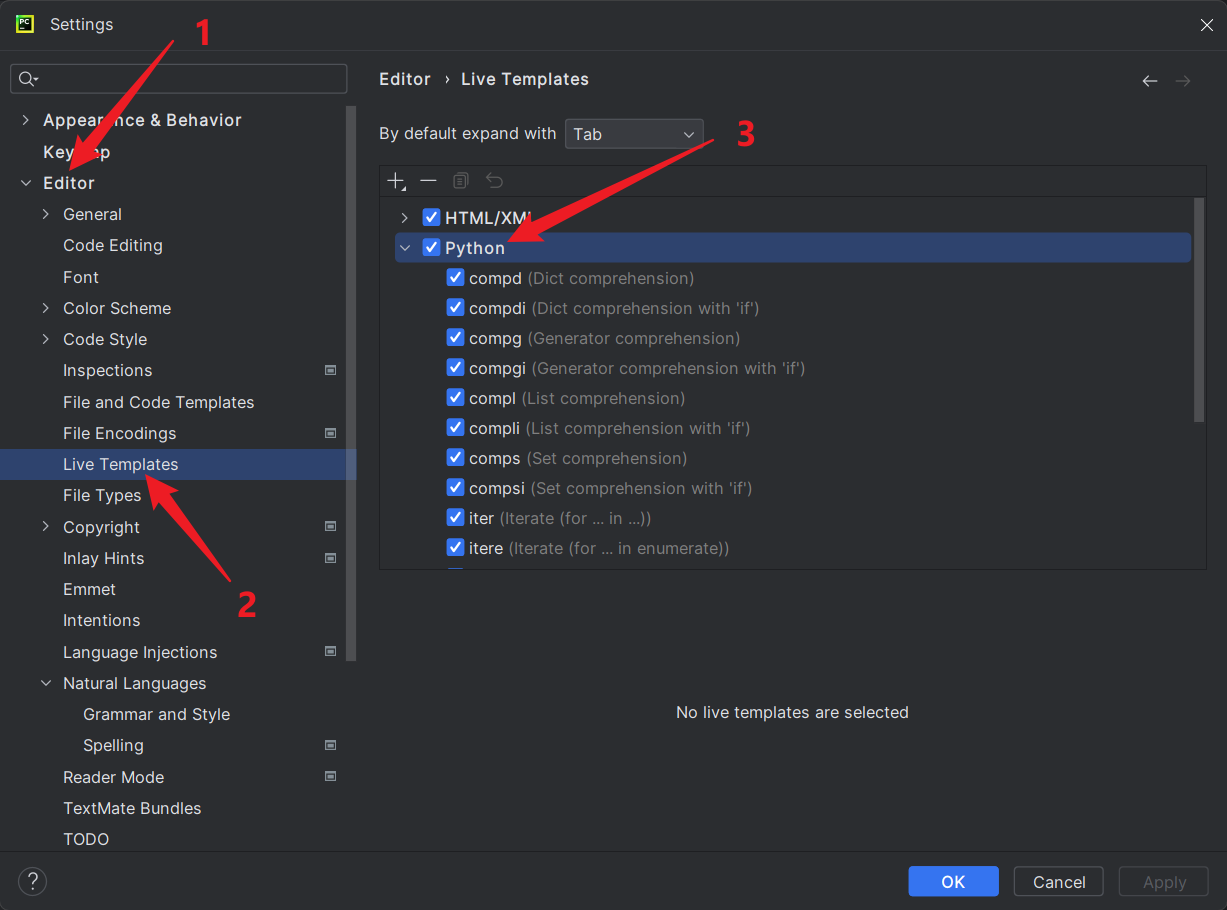Click the Restore defaults undo icon

(494, 181)
